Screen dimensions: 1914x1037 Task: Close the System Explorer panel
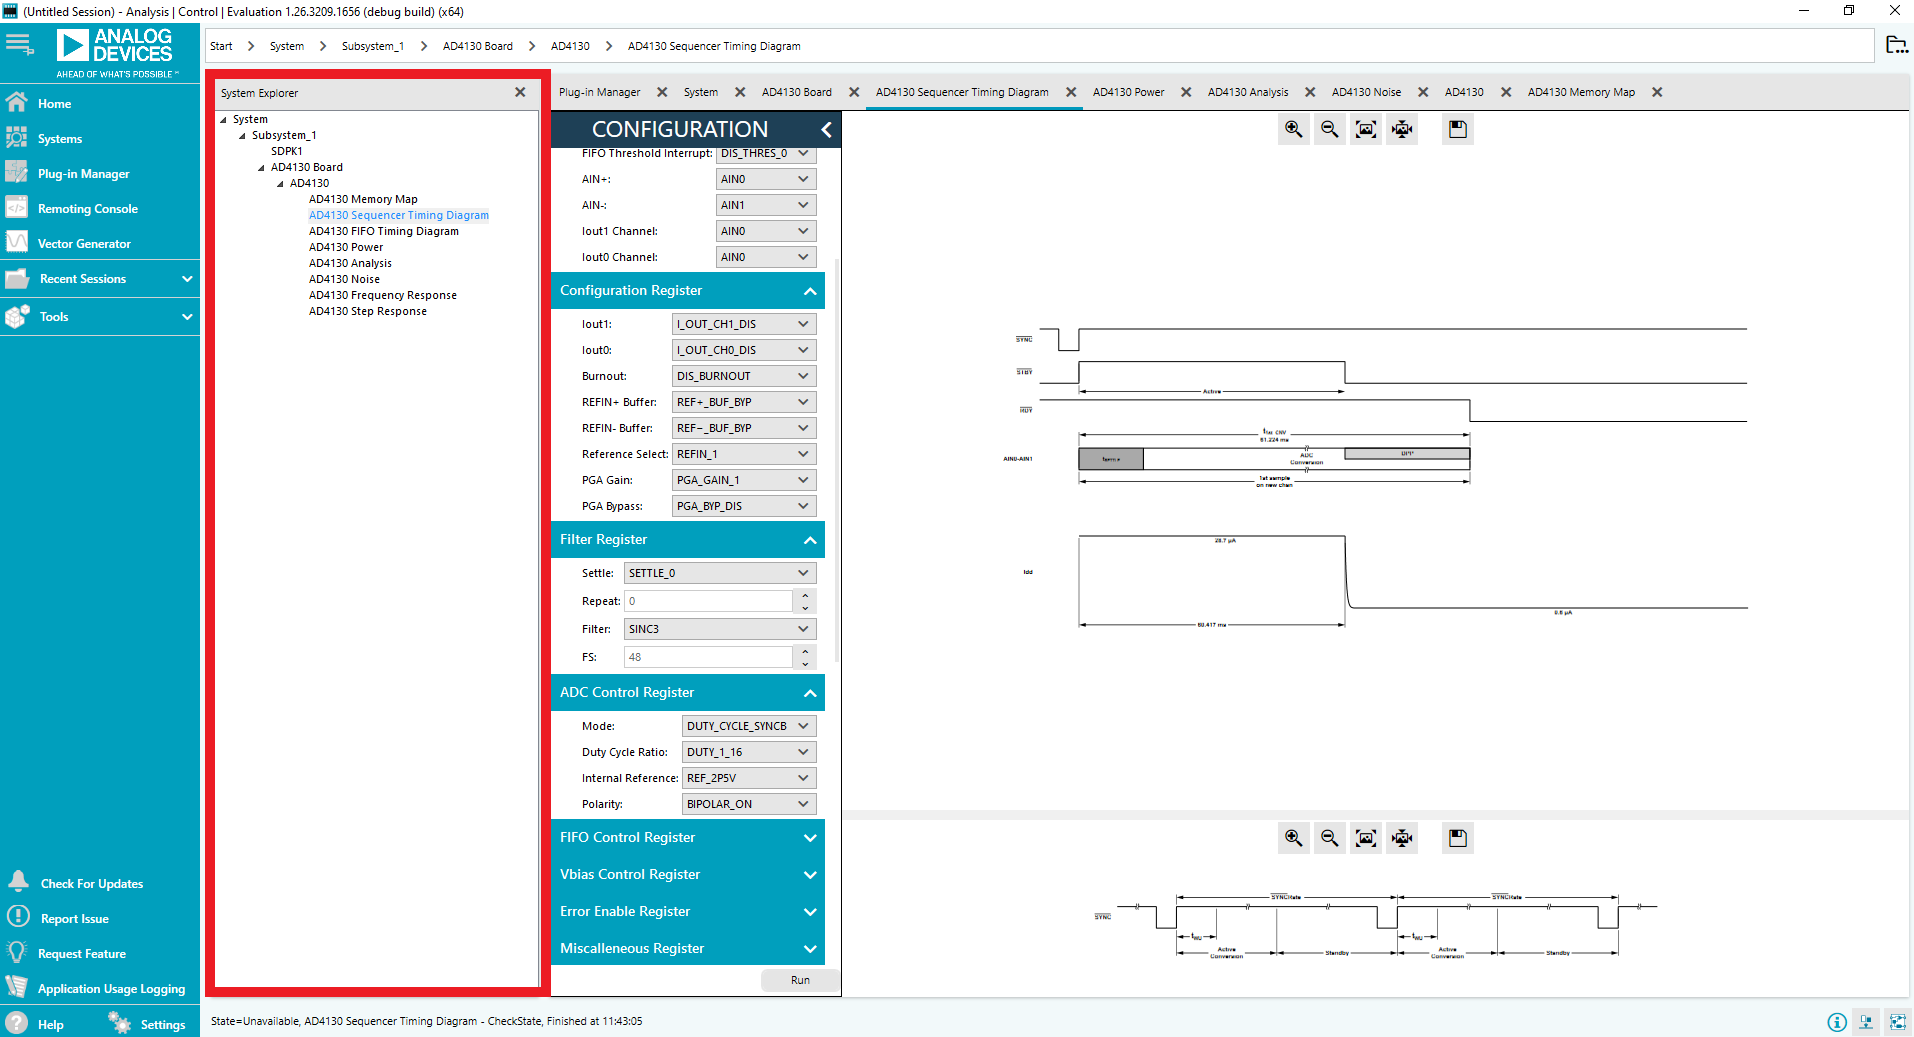pos(520,92)
